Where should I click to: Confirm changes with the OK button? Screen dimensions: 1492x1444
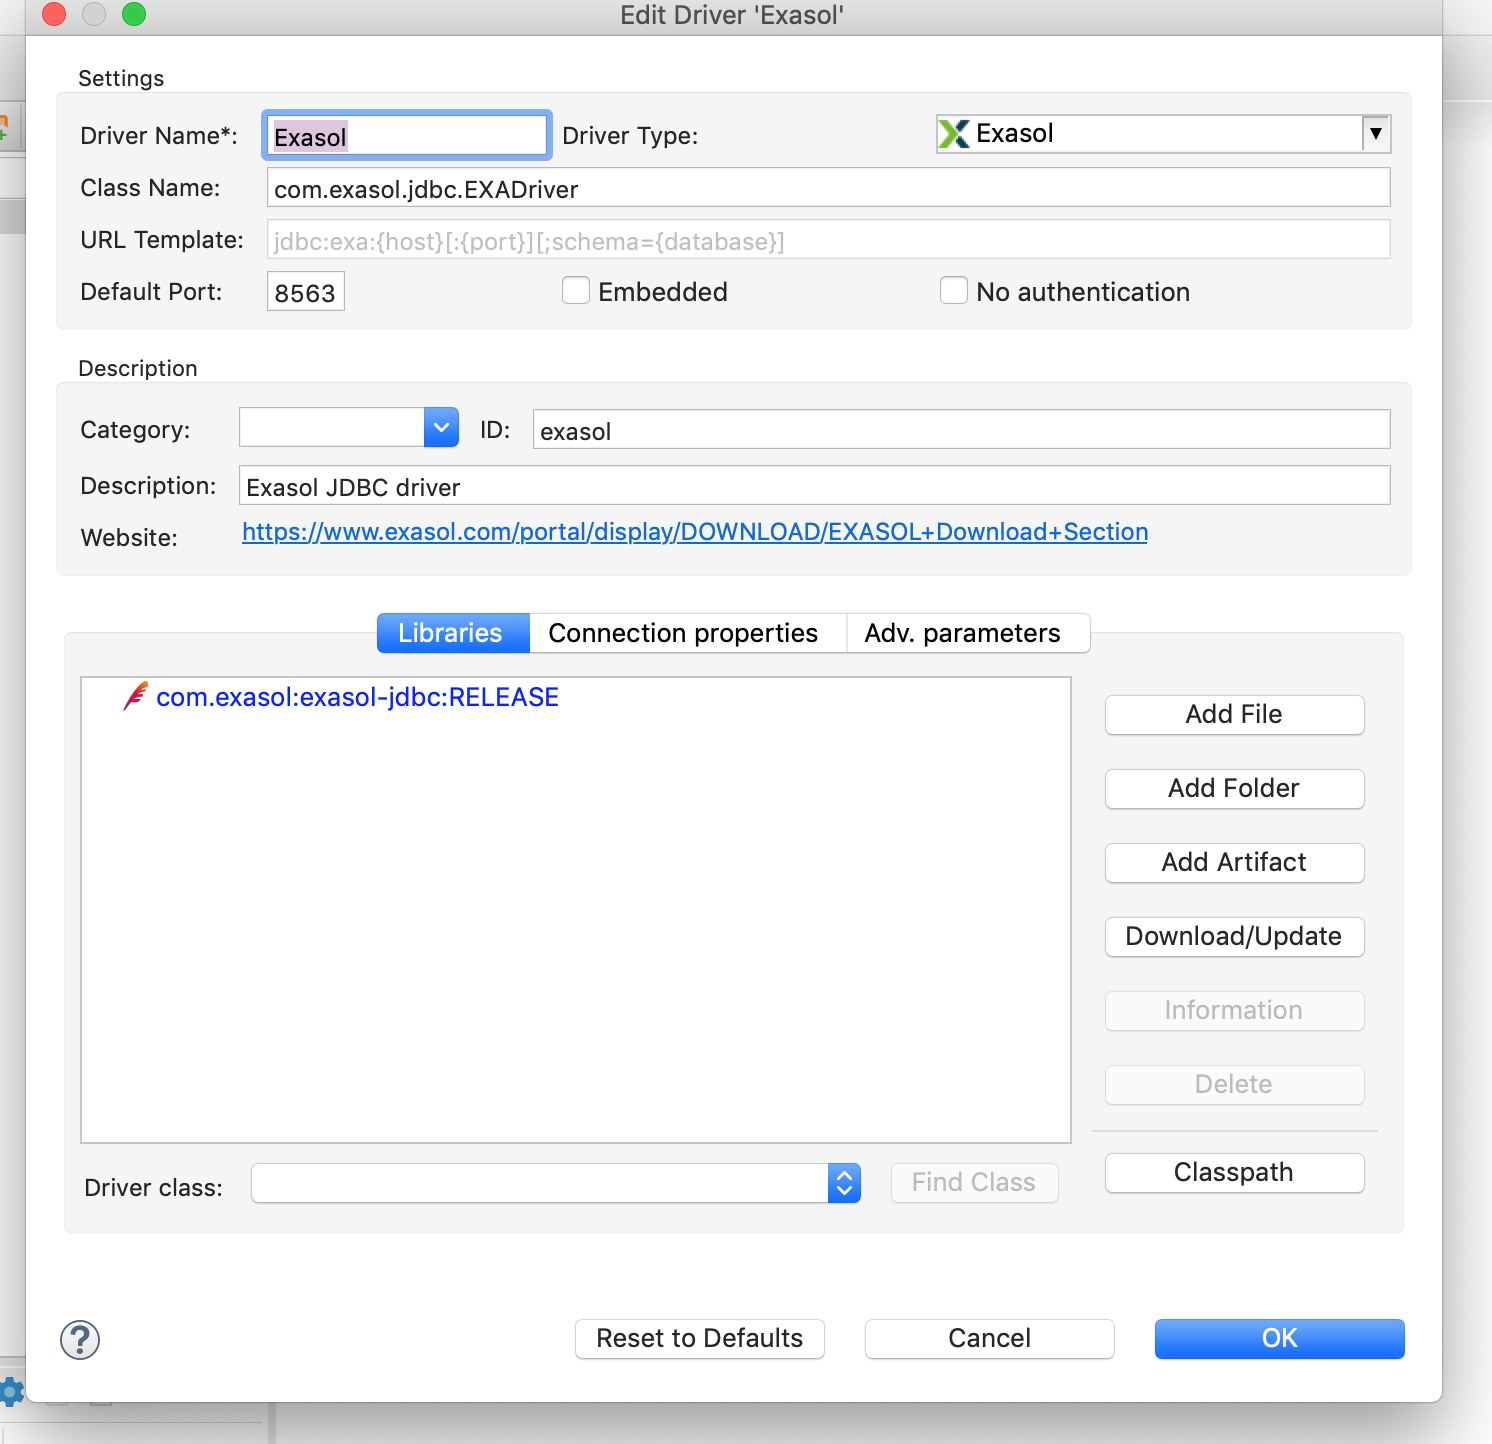coord(1278,1338)
